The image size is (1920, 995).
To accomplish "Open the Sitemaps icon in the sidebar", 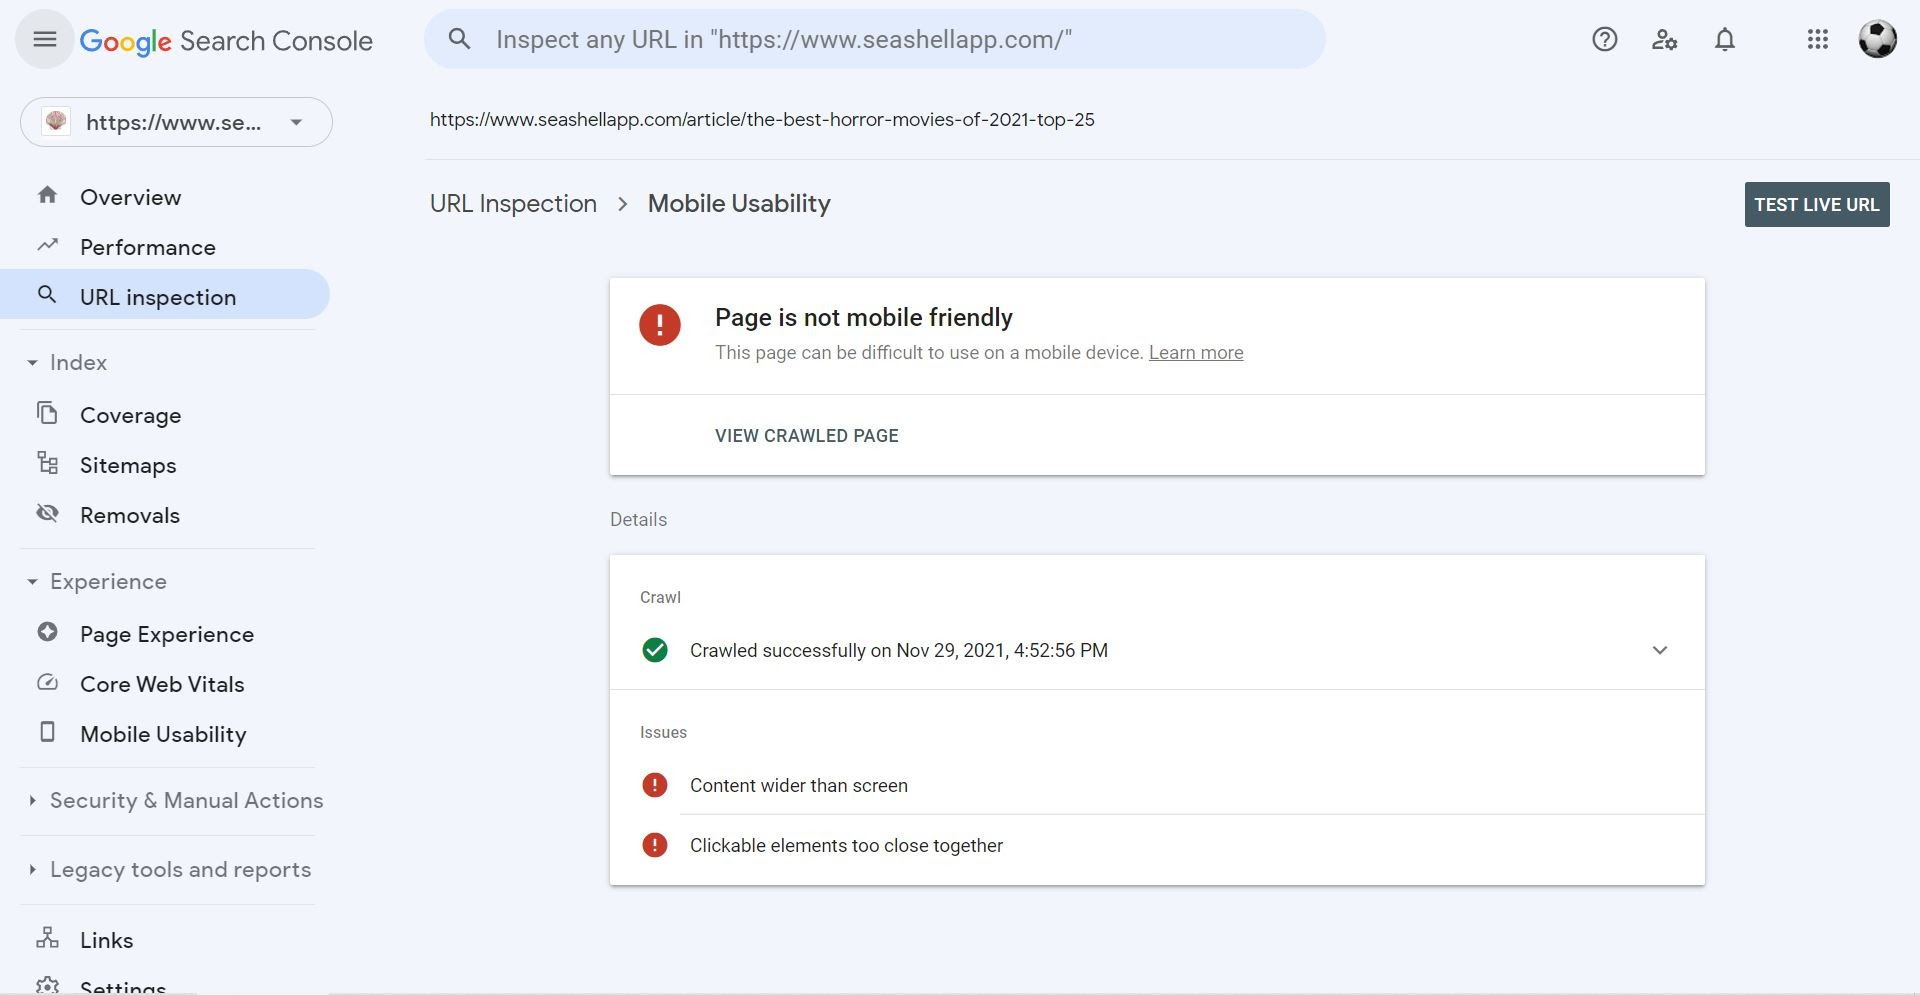I will coord(47,463).
